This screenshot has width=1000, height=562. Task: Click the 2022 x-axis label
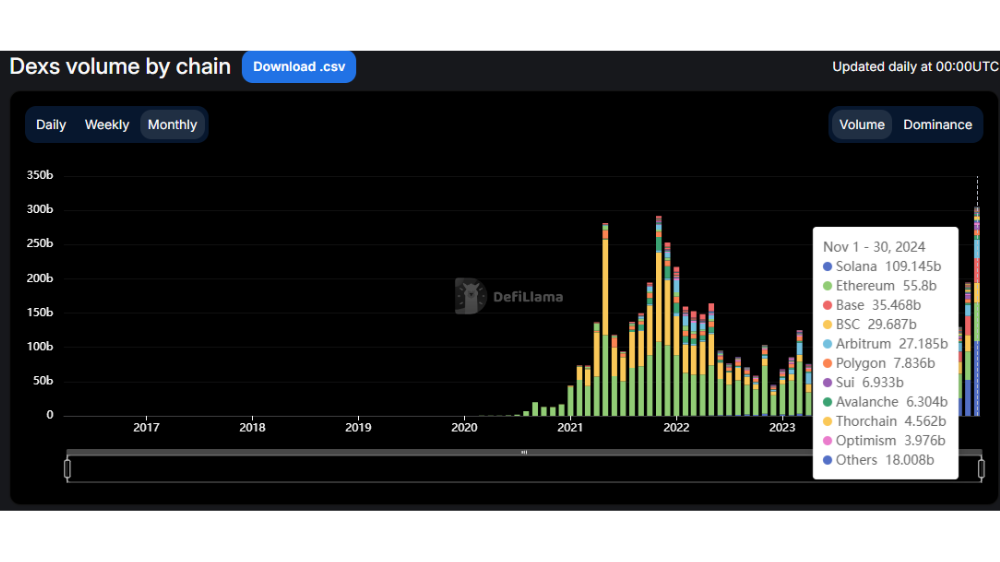coord(676,427)
